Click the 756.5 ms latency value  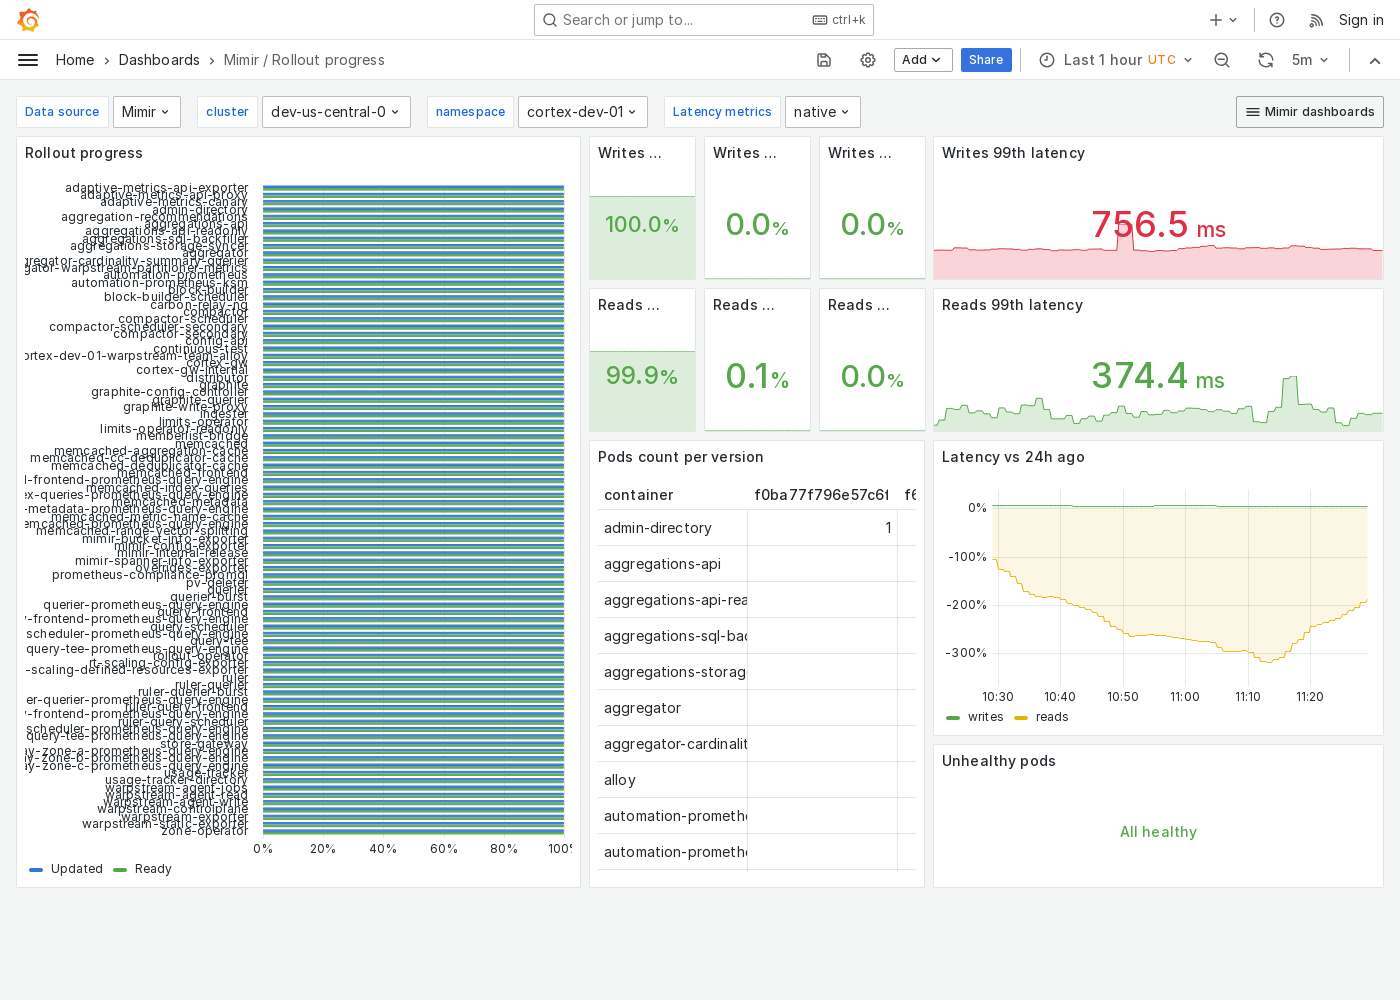[x=1158, y=225]
